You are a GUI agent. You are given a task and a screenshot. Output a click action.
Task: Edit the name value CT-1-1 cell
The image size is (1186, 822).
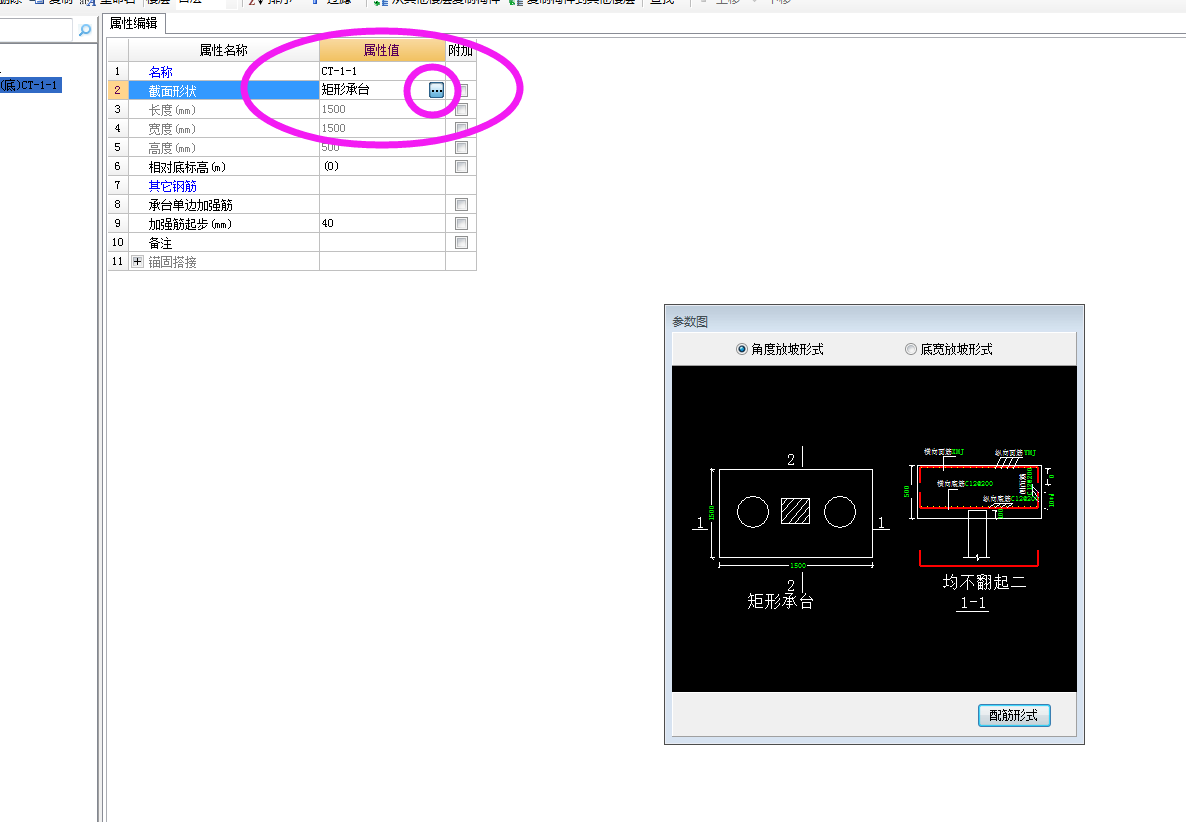(382, 71)
